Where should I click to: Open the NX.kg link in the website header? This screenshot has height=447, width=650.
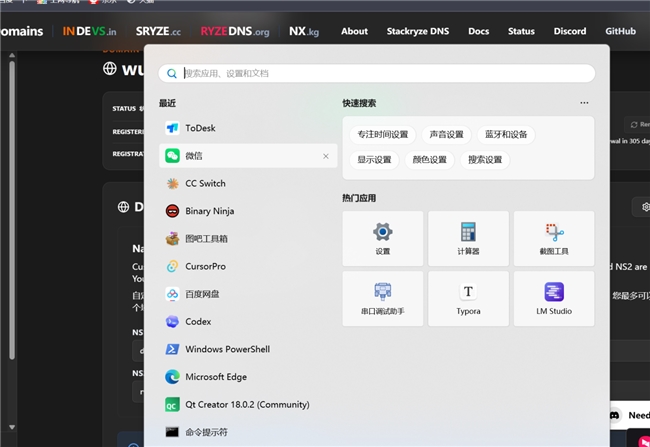304,31
